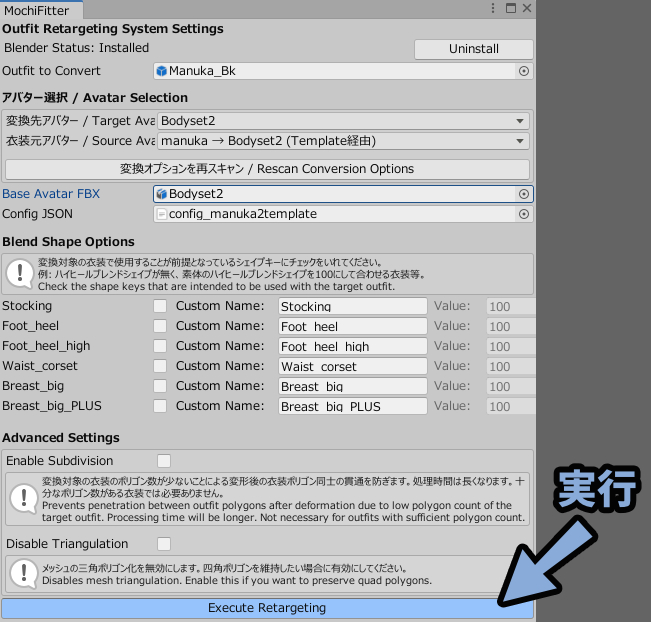Open the Target Avatar dropdown
651x622 pixels.
coord(343,121)
